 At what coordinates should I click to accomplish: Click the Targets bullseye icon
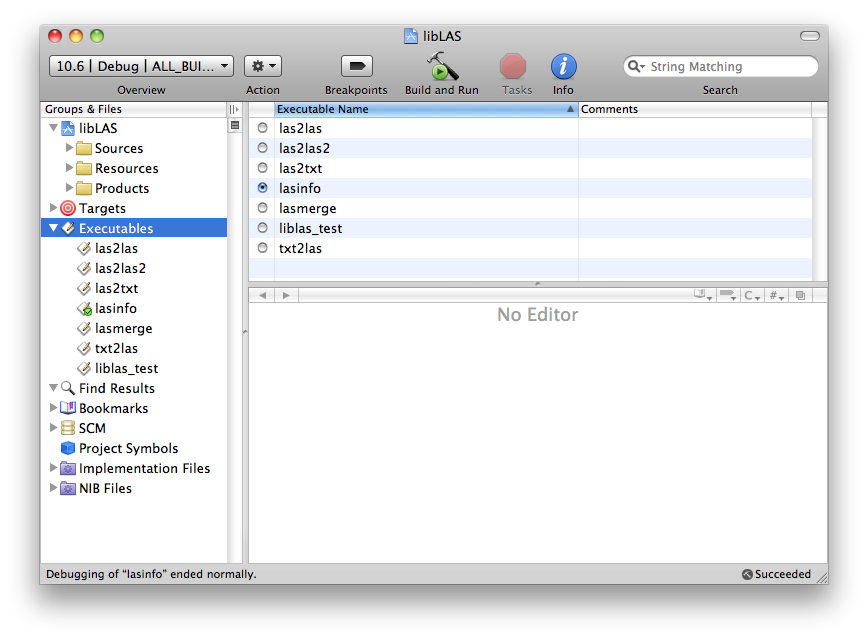click(68, 208)
